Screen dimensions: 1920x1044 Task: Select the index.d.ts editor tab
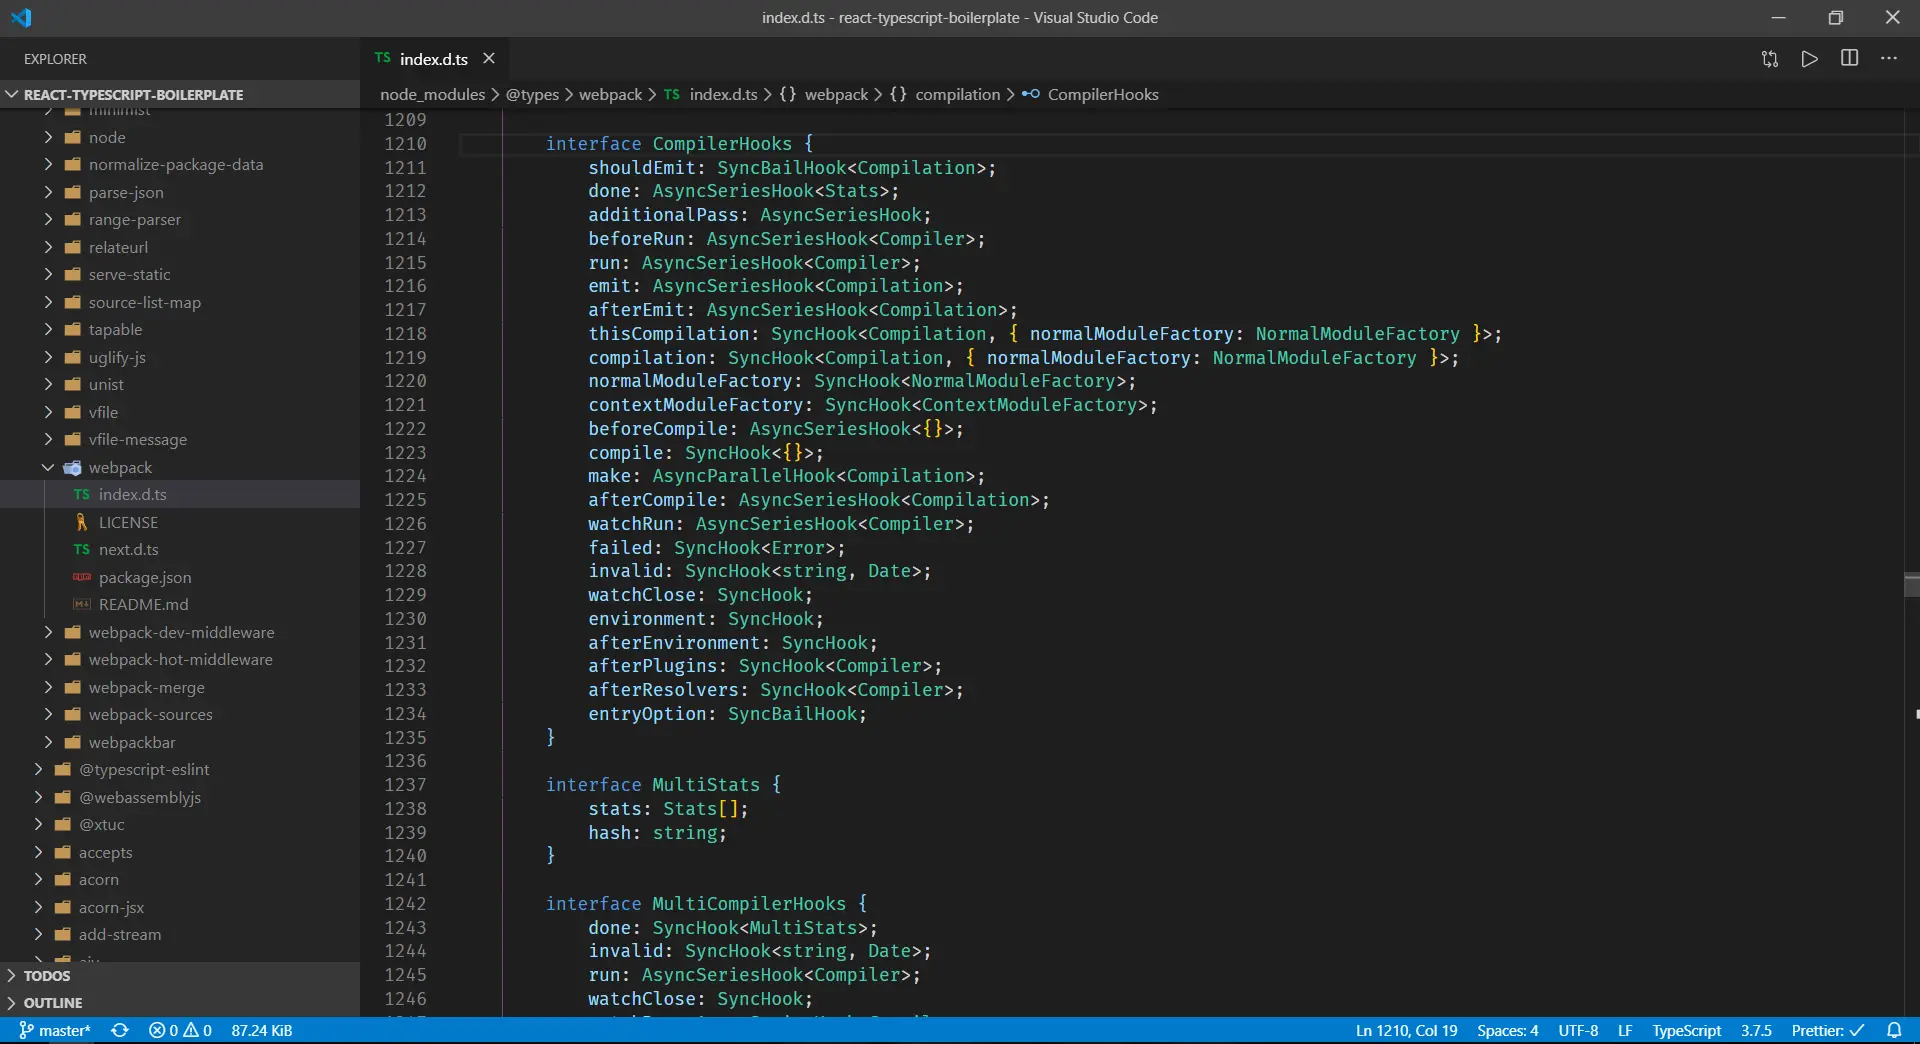pos(434,59)
